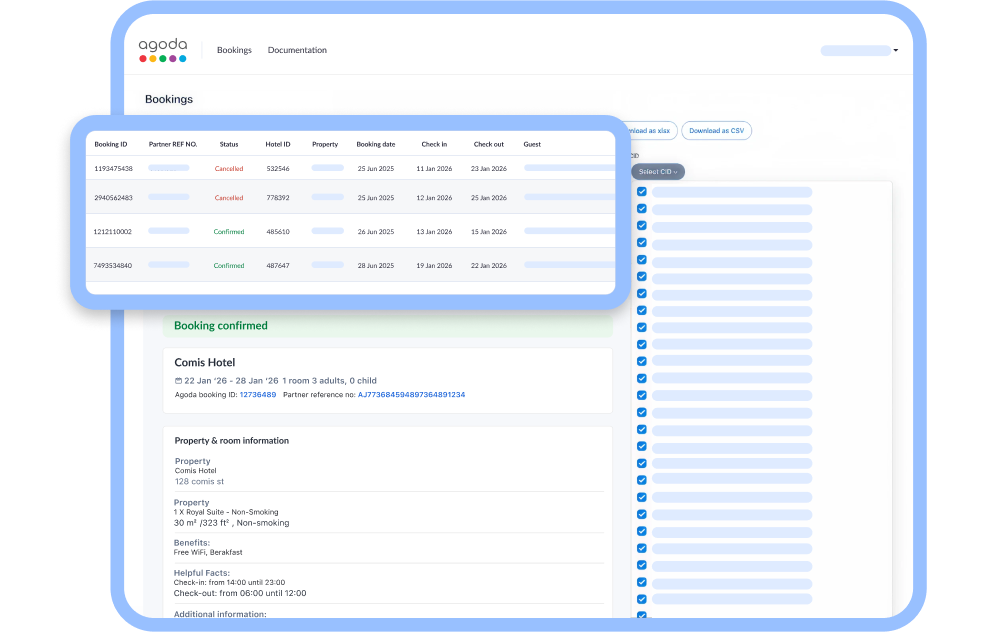The image size is (1000, 632).
Task: Click Hotel ID 485610
Action: point(278,231)
